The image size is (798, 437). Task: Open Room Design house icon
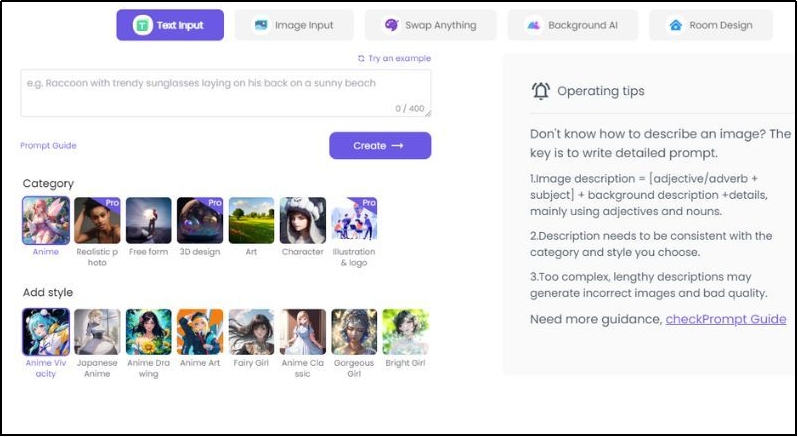675,25
